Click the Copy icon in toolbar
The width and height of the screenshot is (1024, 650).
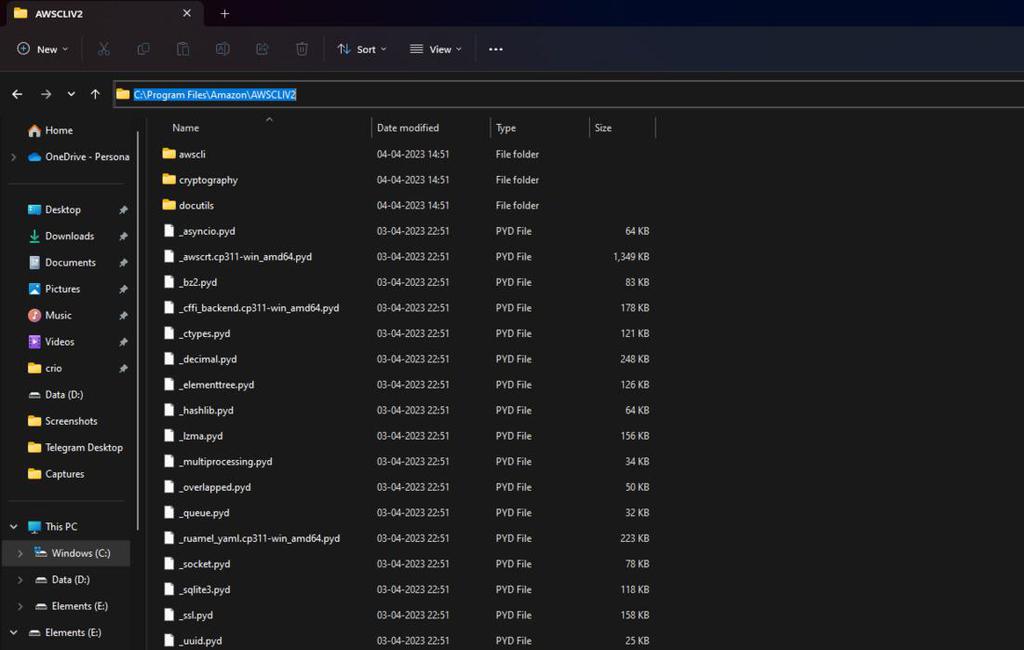143,49
